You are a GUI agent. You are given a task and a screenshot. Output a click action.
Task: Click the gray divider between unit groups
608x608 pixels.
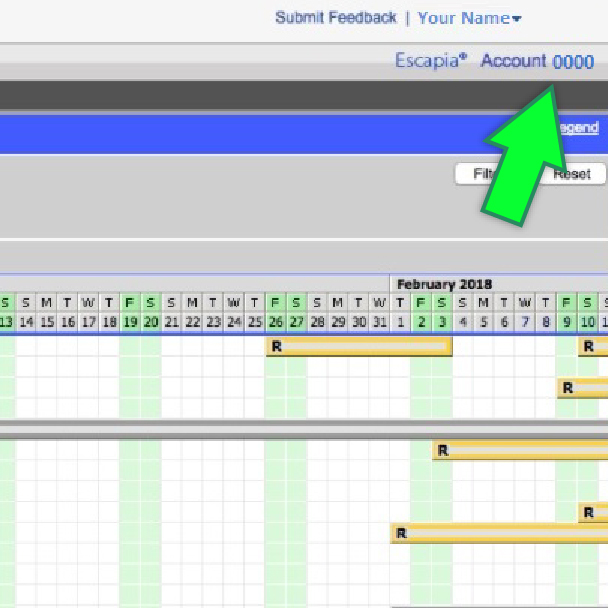pos(300,427)
